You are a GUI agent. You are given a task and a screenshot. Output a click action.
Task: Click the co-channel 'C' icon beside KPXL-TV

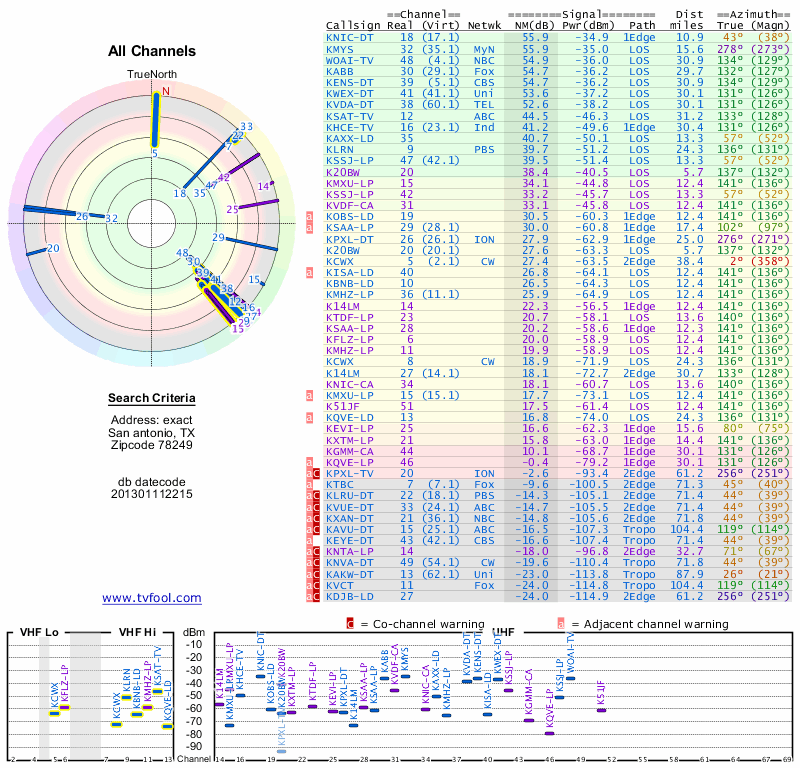[x=318, y=473]
